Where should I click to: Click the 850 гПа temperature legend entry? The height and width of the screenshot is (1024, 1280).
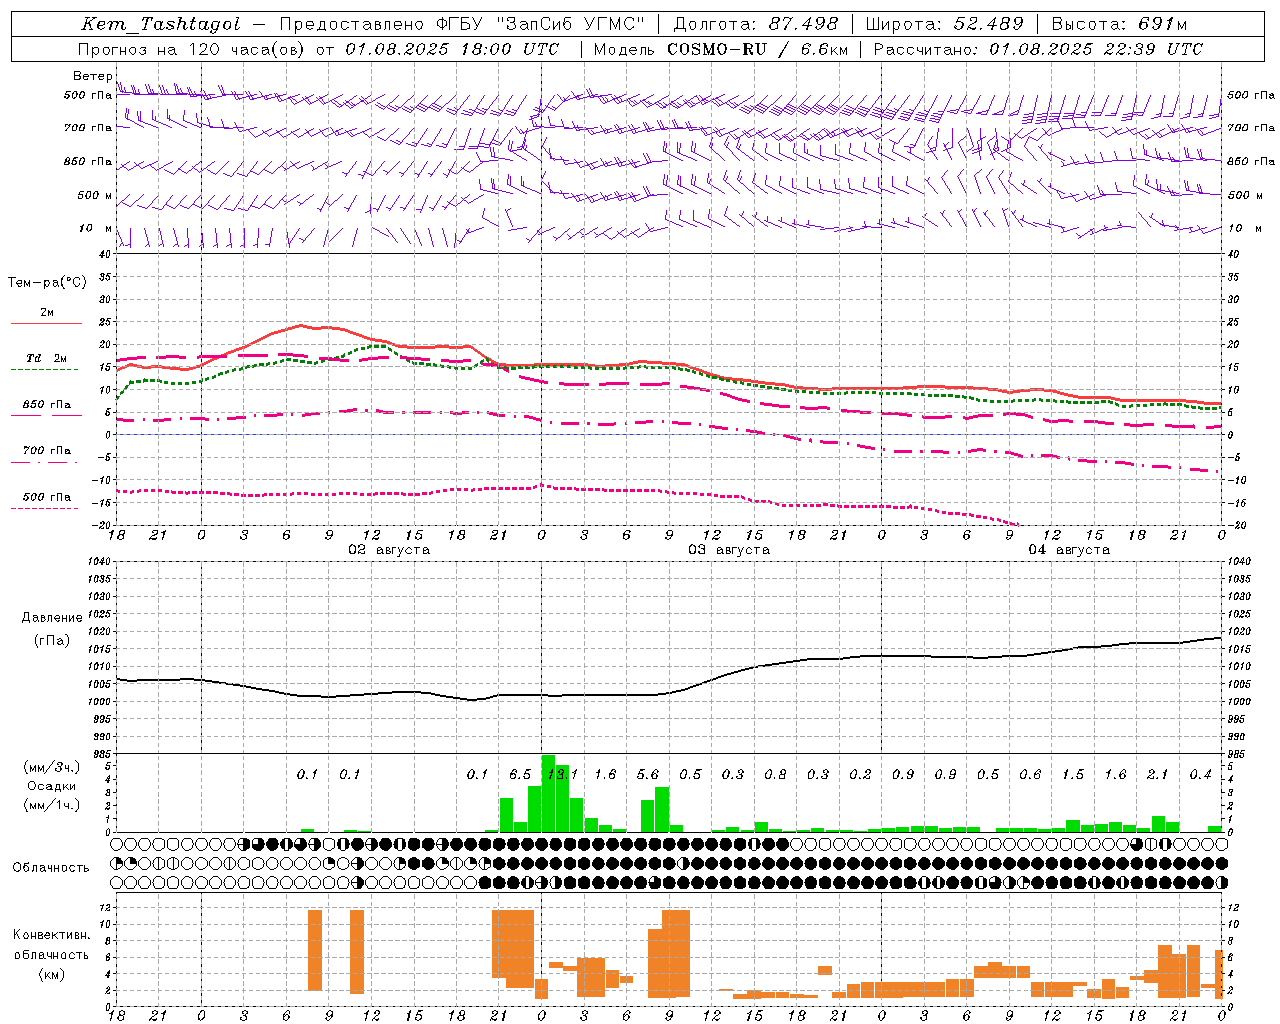[x=46, y=405]
